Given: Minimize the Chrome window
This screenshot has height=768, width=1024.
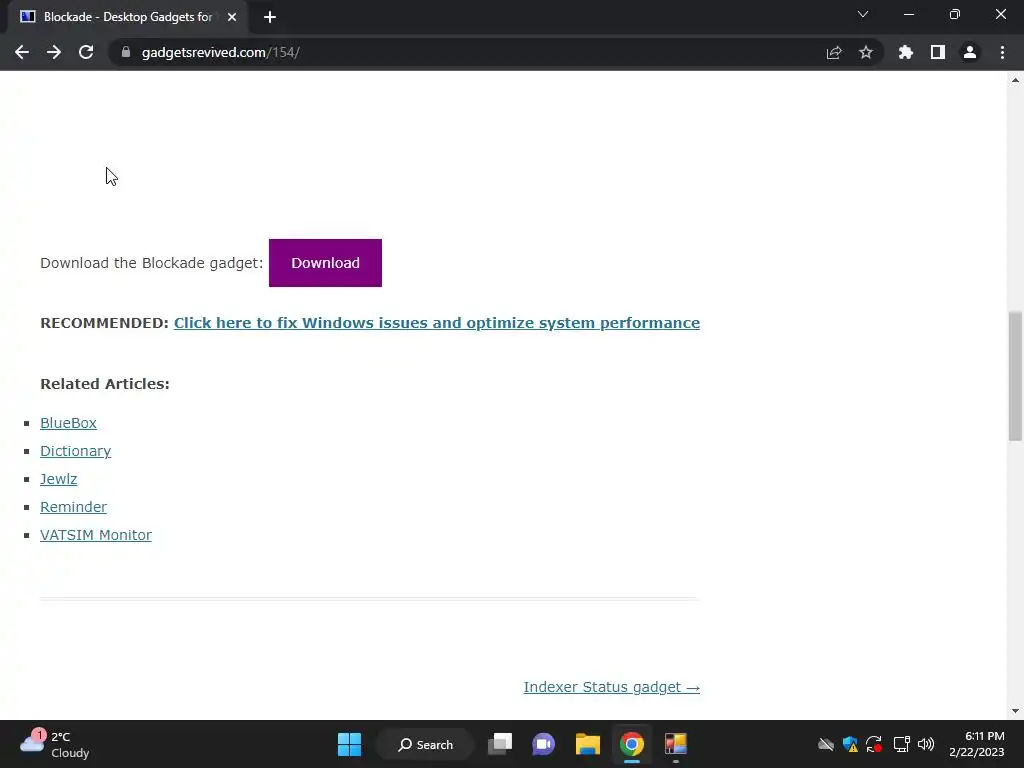Looking at the screenshot, I should (x=909, y=14).
